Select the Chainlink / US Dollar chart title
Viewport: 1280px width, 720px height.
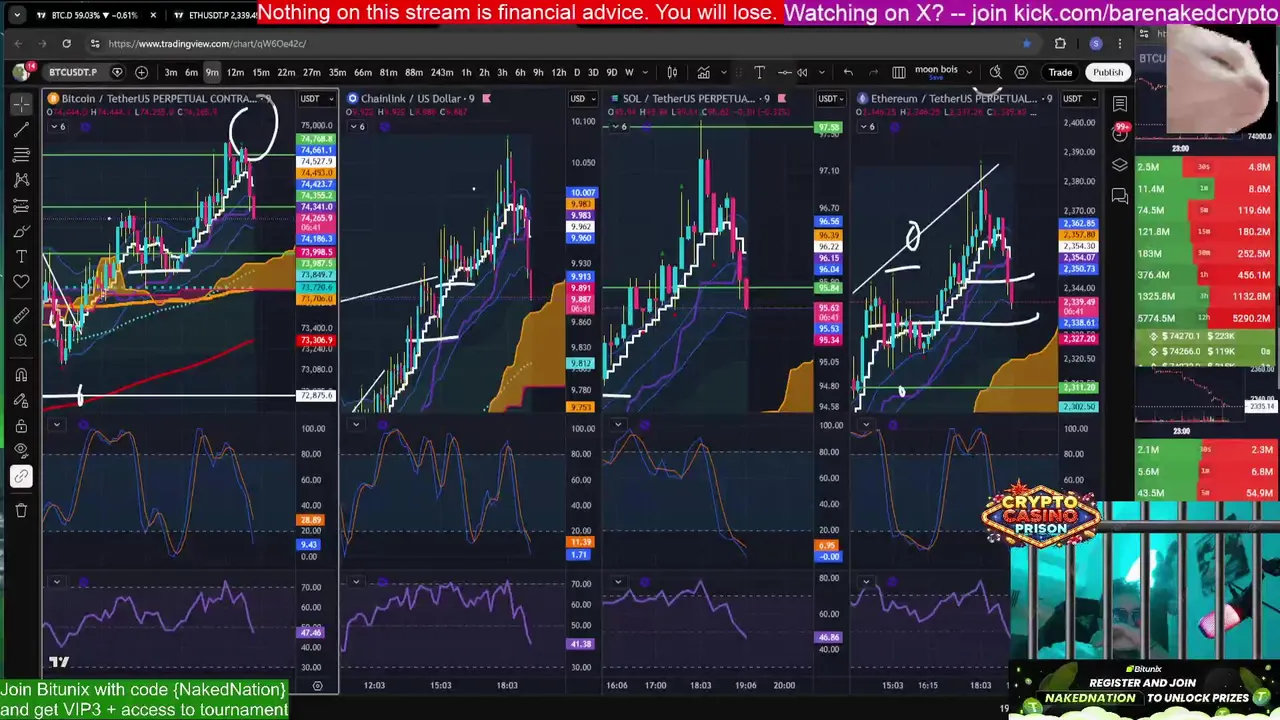pyautogui.click(x=411, y=98)
